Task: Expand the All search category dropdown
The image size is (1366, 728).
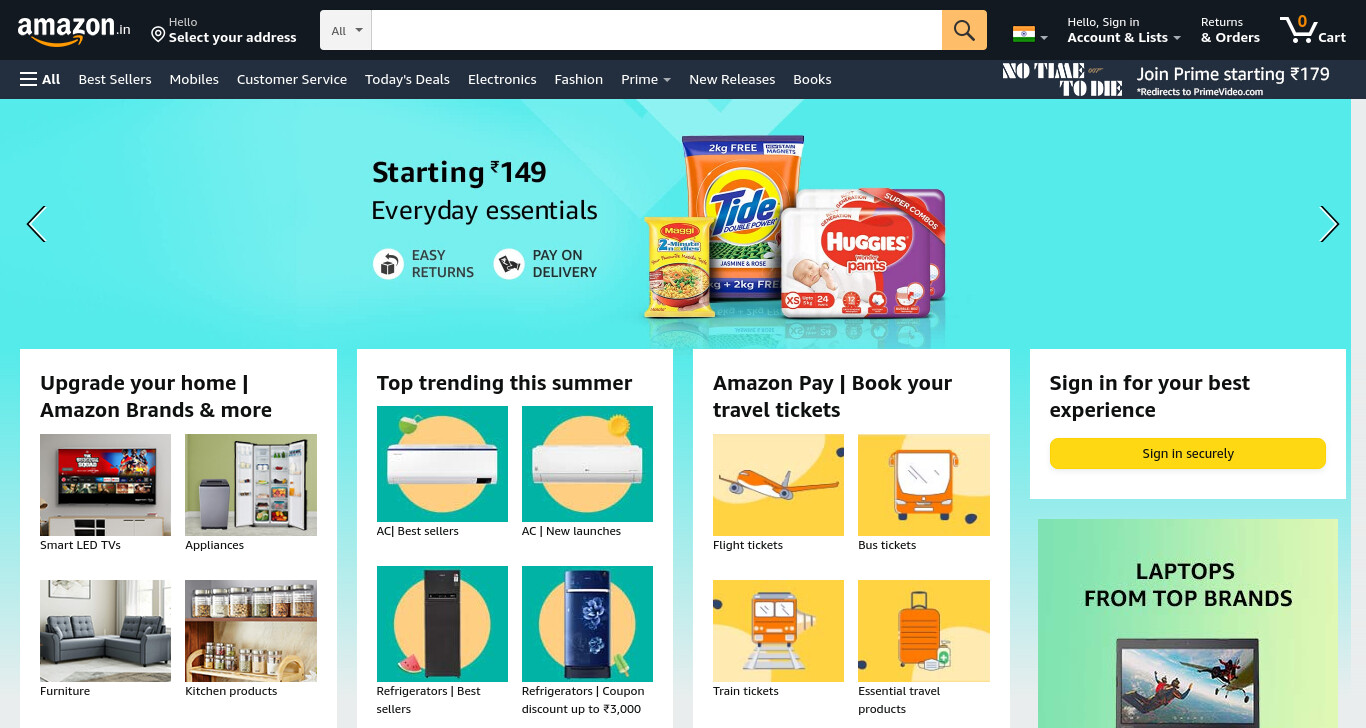Action: click(346, 30)
